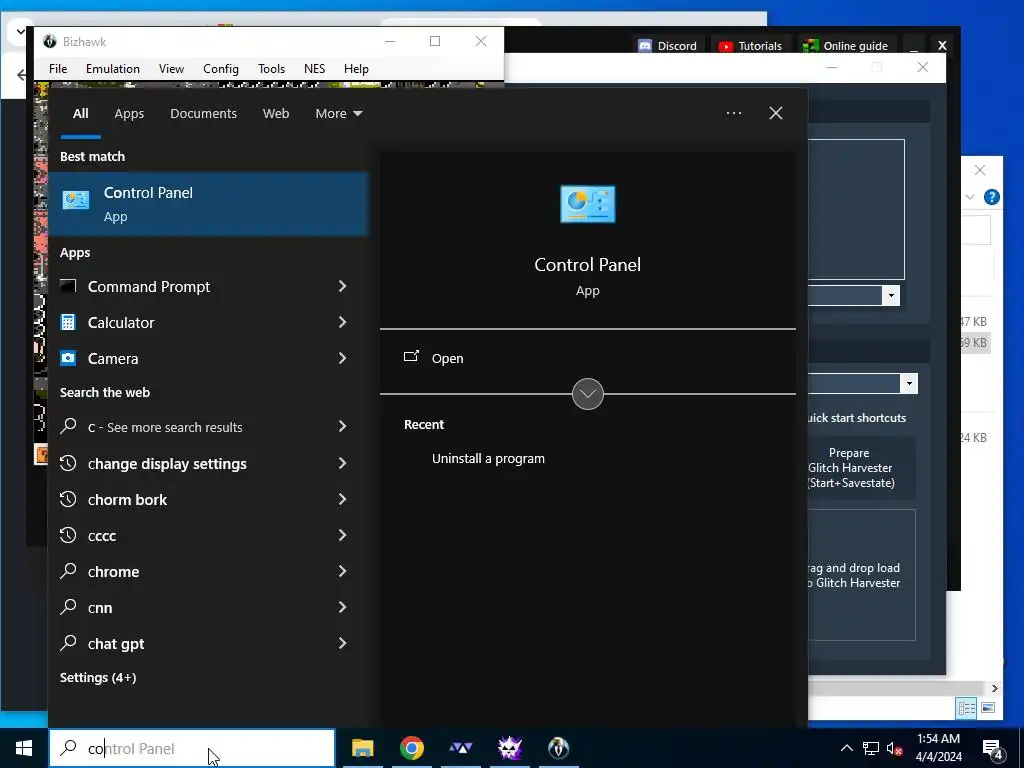Click the scrollbar right arrow of the background window
The image size is (1024, 768).
pyautogui.click(x=995, y=688)
